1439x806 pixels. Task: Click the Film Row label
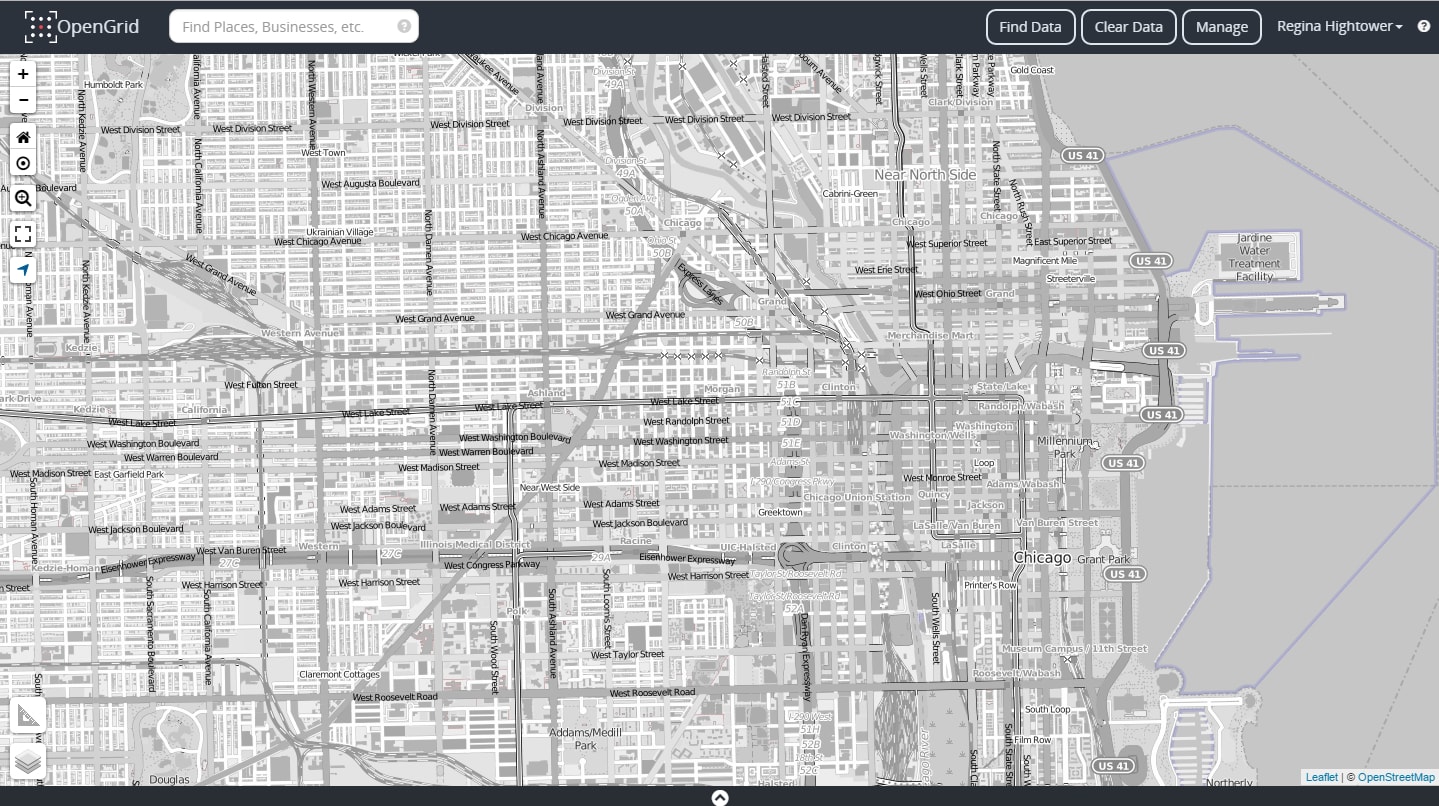(1033, 741)
